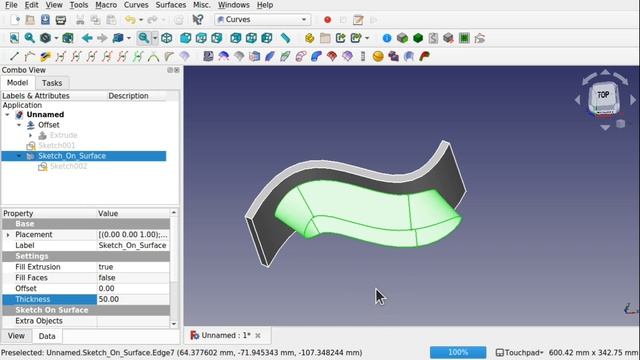The image size is (640, 360).
Task: Click the Fit All view icon
Action: click(14, 38)
